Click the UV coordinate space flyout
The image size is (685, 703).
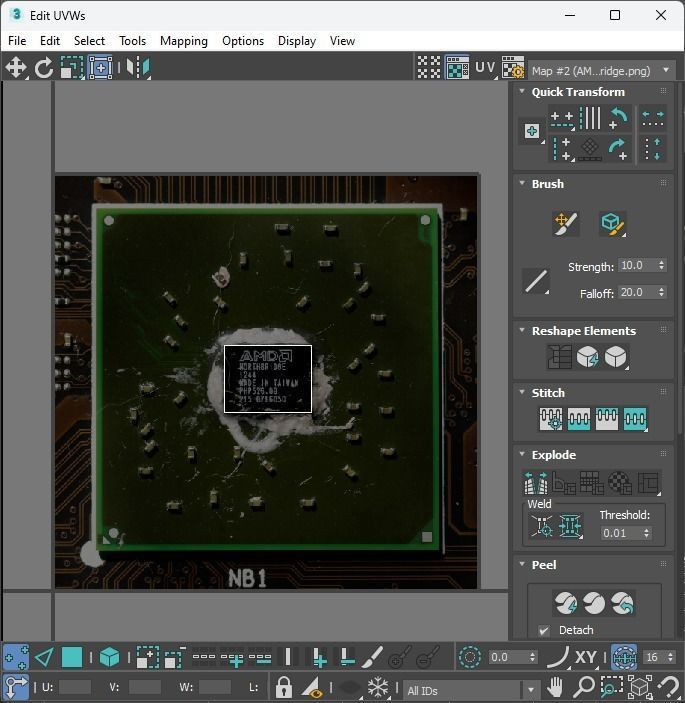tap(486, 68)
